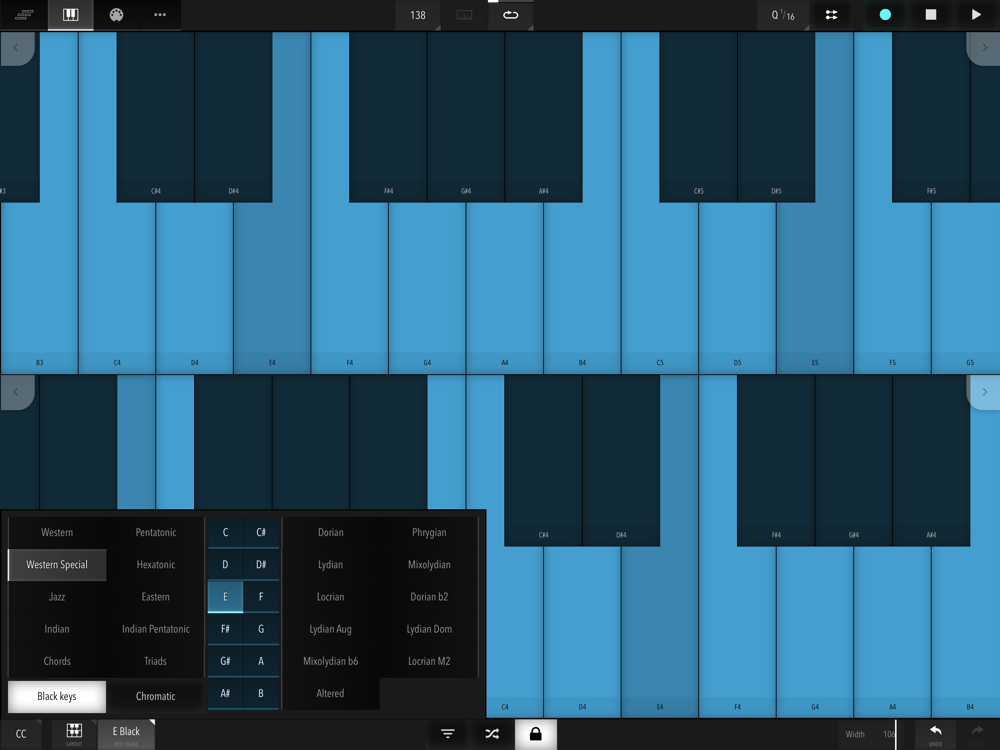The width and height of the screenshot is (1000, 750).
Task: Select the Hexatonic scale category
Action: [156, 564]
